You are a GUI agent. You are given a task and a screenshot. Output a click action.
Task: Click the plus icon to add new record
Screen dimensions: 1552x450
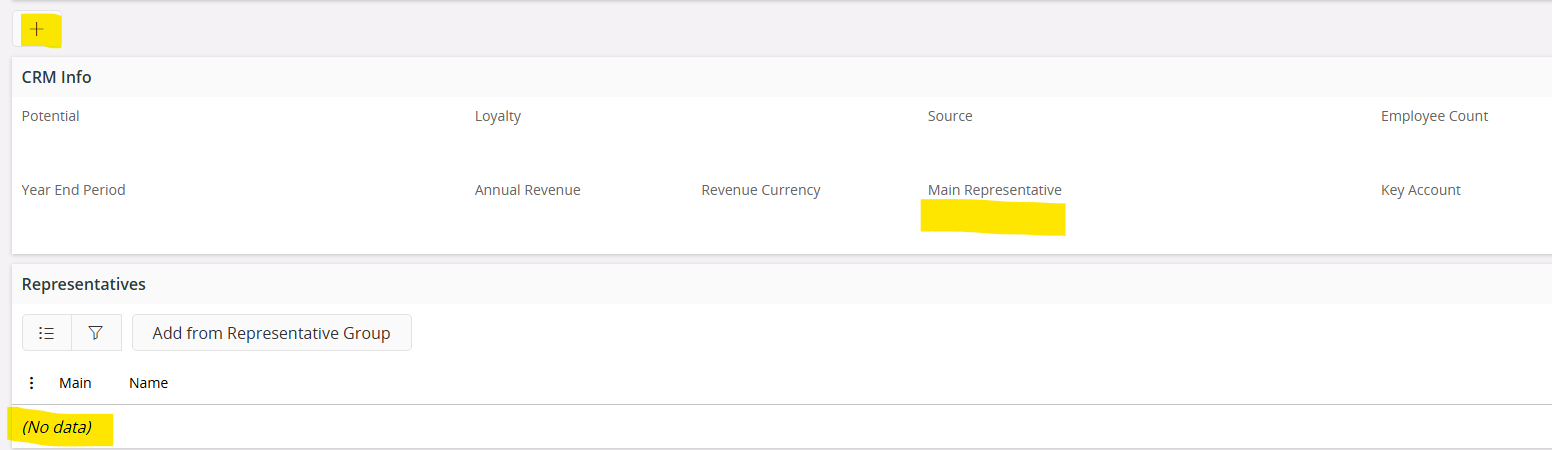tap(37, 30)
